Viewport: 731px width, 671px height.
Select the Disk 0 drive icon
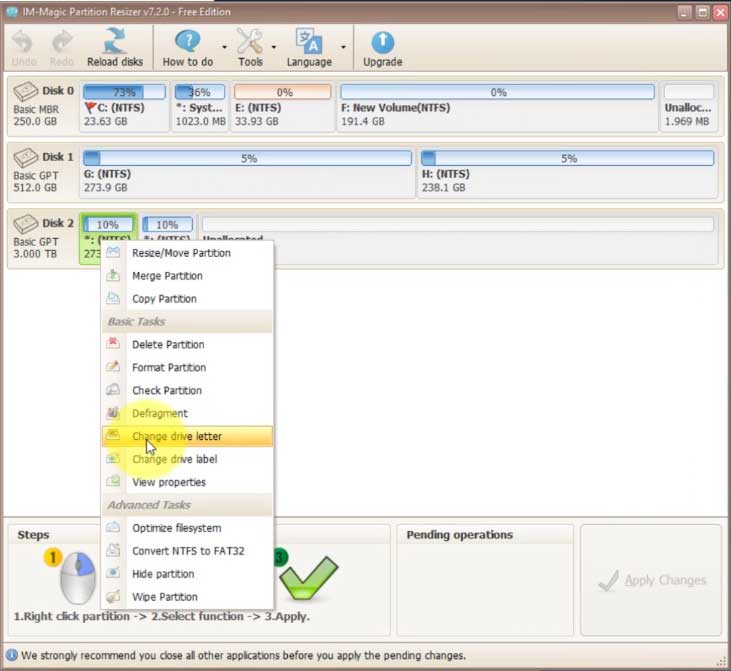(x=25, y=91)
